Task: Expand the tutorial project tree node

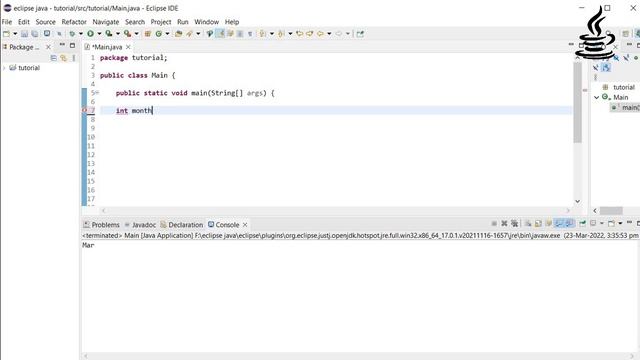Action: click(4, 68)
